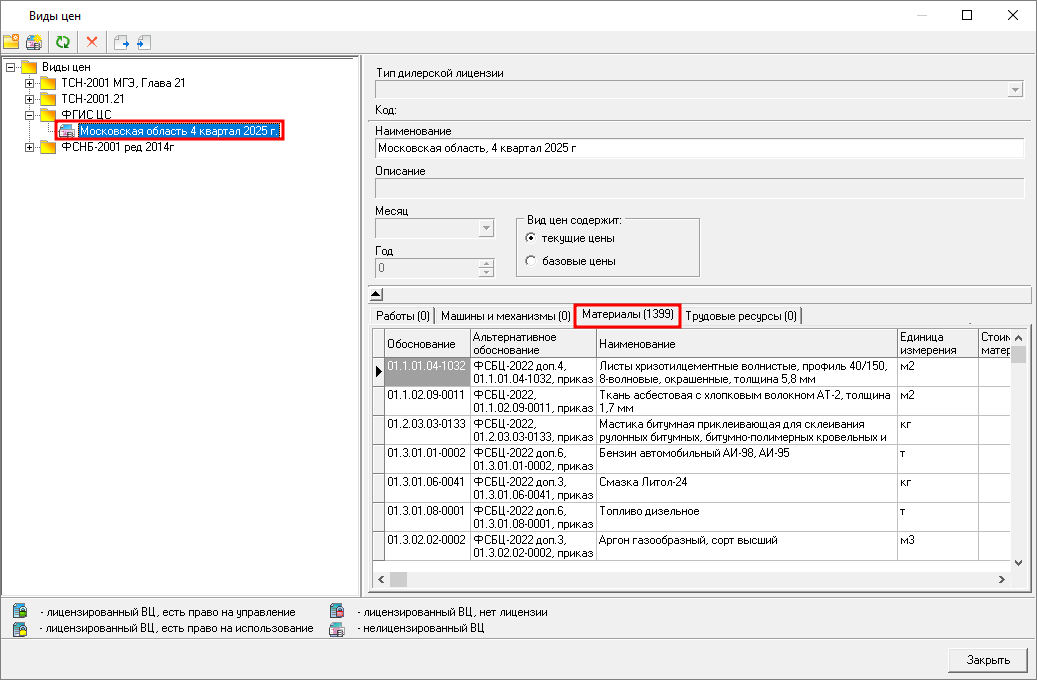
Task: Switch to the Работы (0) tab
Action: coord(402,316)
